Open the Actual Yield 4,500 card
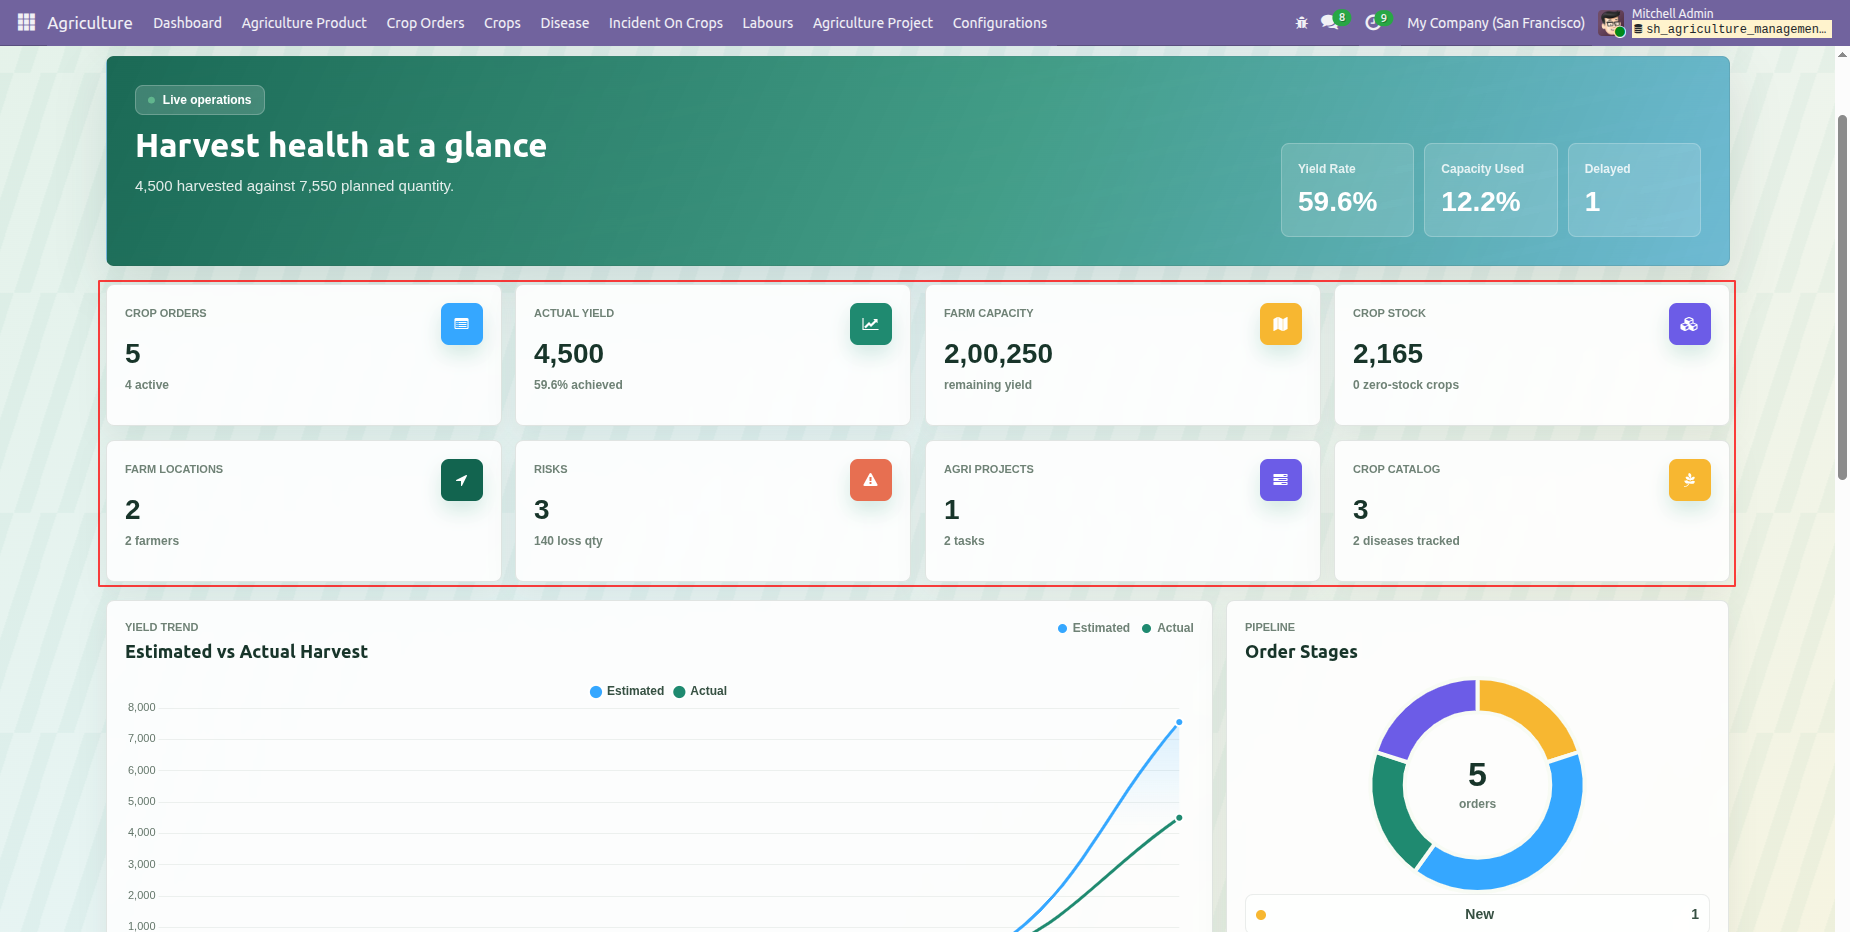Image resolution: width=1850 pixels, height=932 pixels. click(x=713, y=355)
